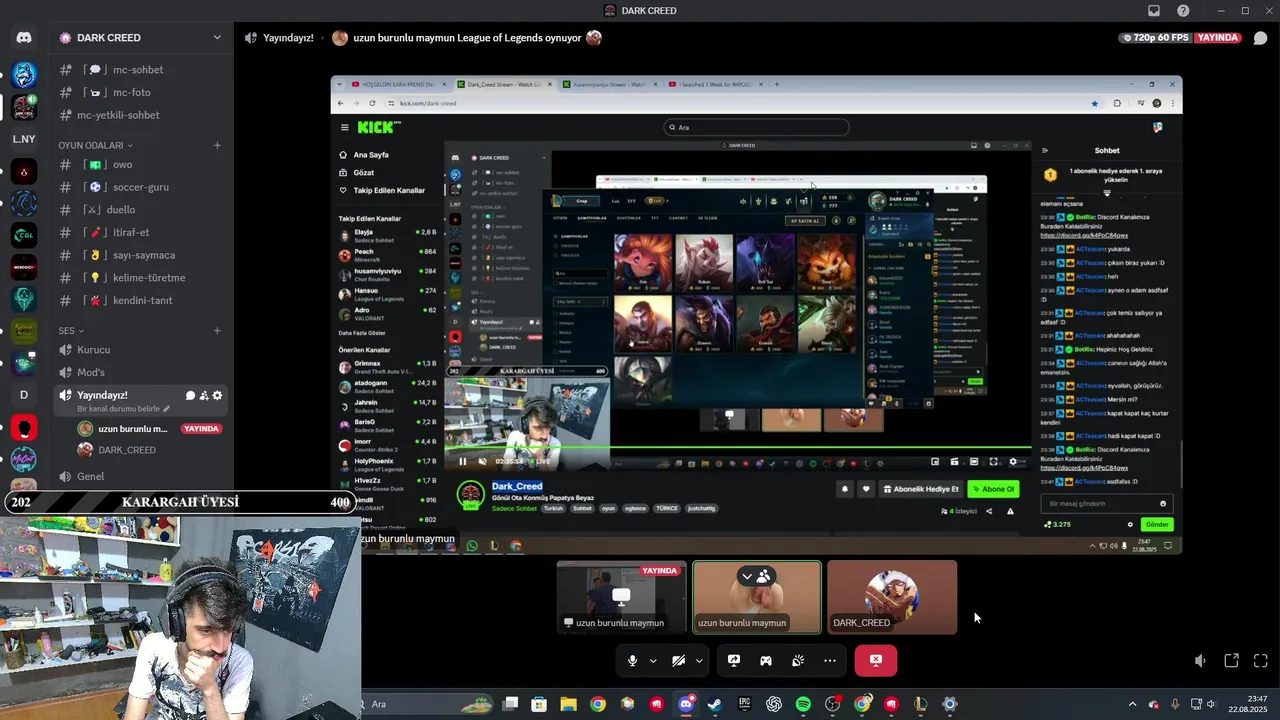Open the kendini-tanıt channel

point(140,300)
